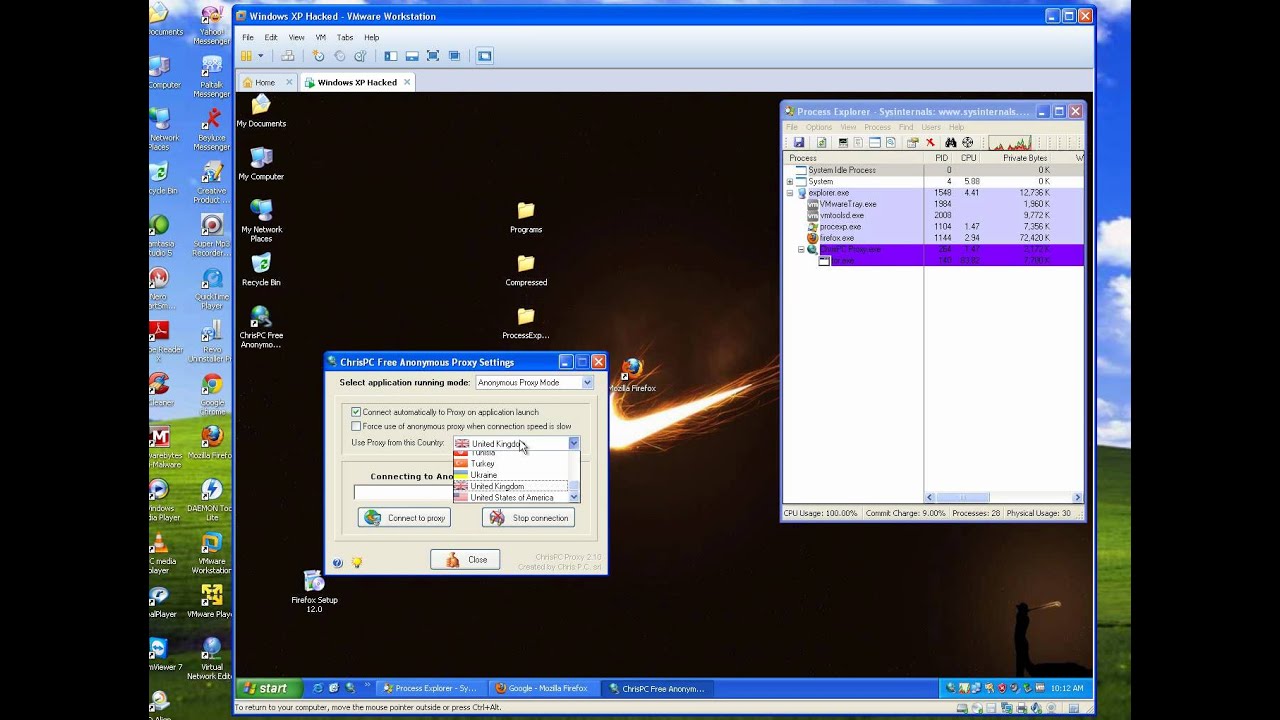Toggle VMware library sidebar view icon
Viewport: 1280px width, 720px height.
coord(391,56)
